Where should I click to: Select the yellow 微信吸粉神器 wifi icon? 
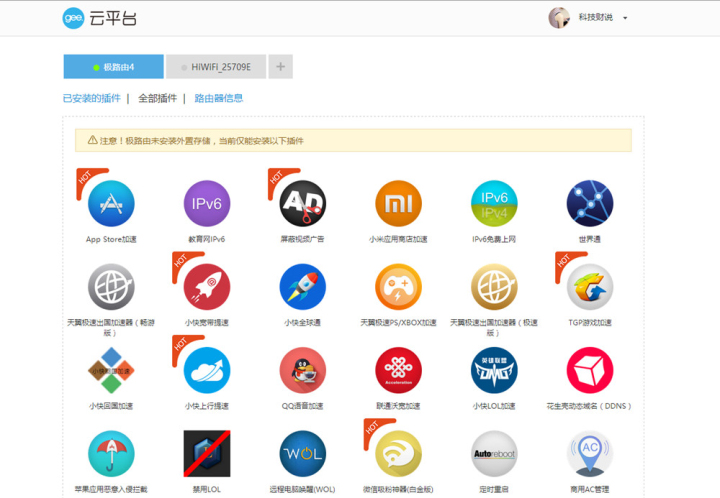[399, 454]
